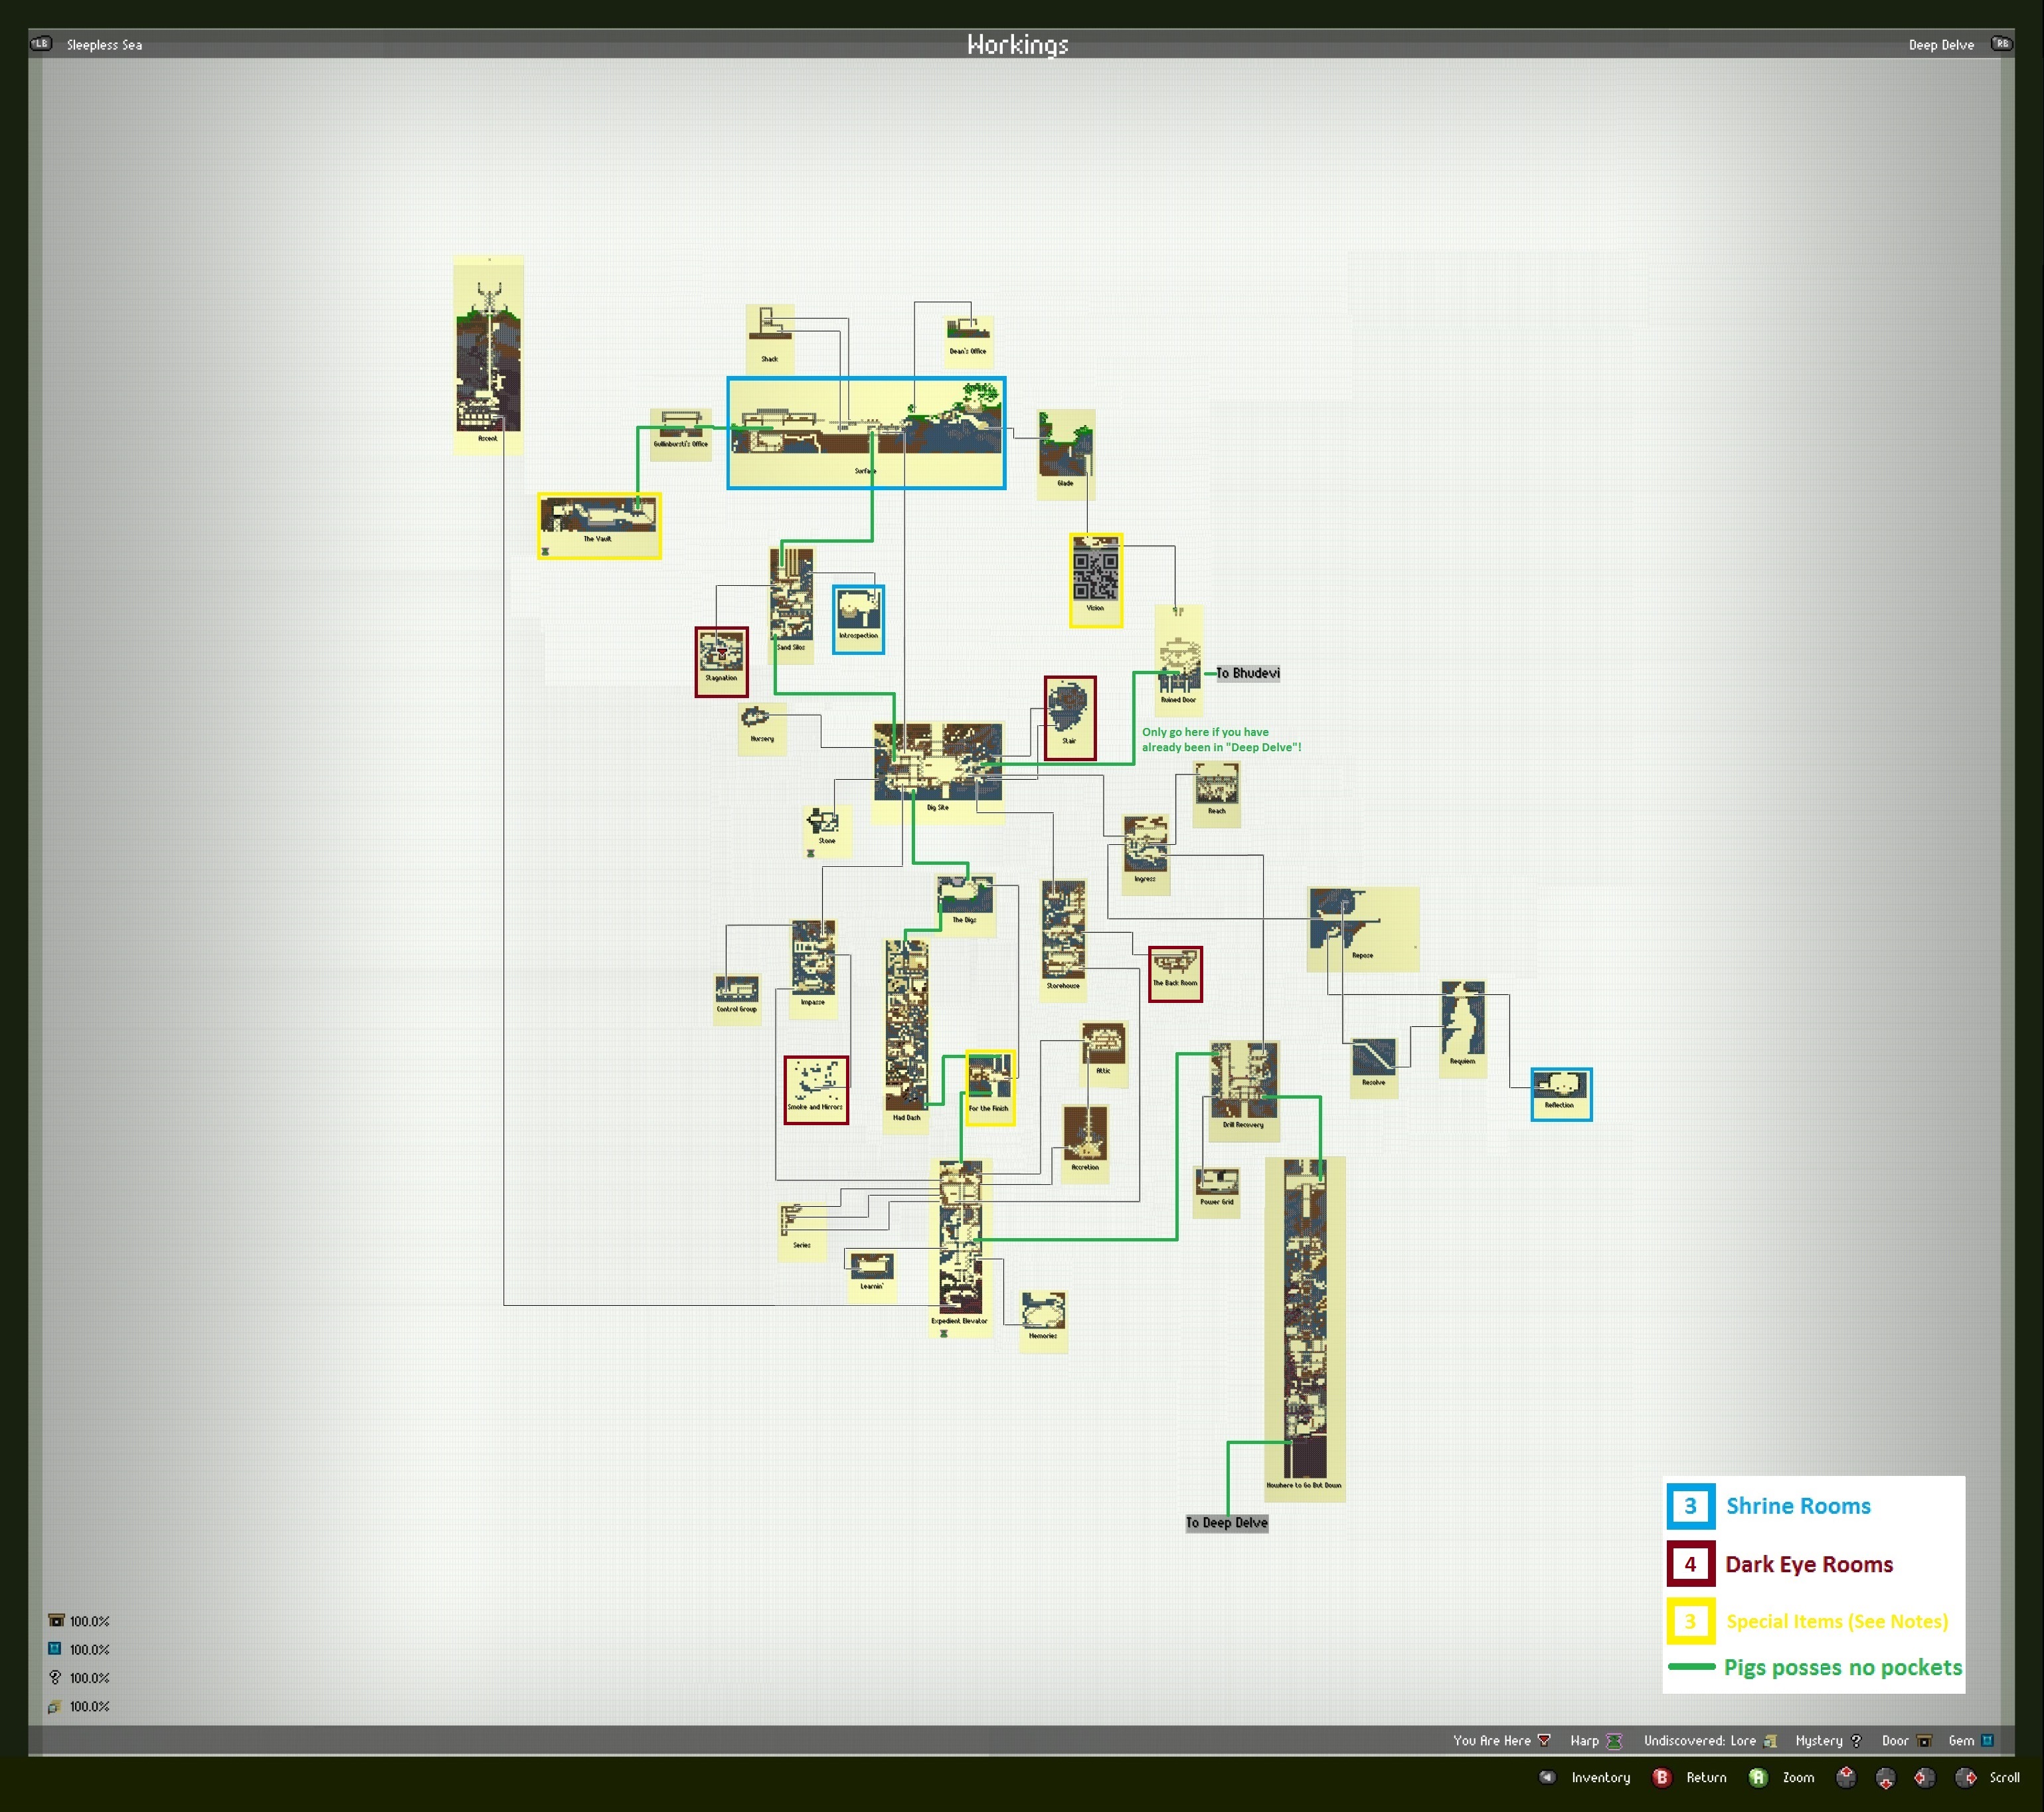
Task: Click the Warp hourglass legend icon
Action: 1613,1741
